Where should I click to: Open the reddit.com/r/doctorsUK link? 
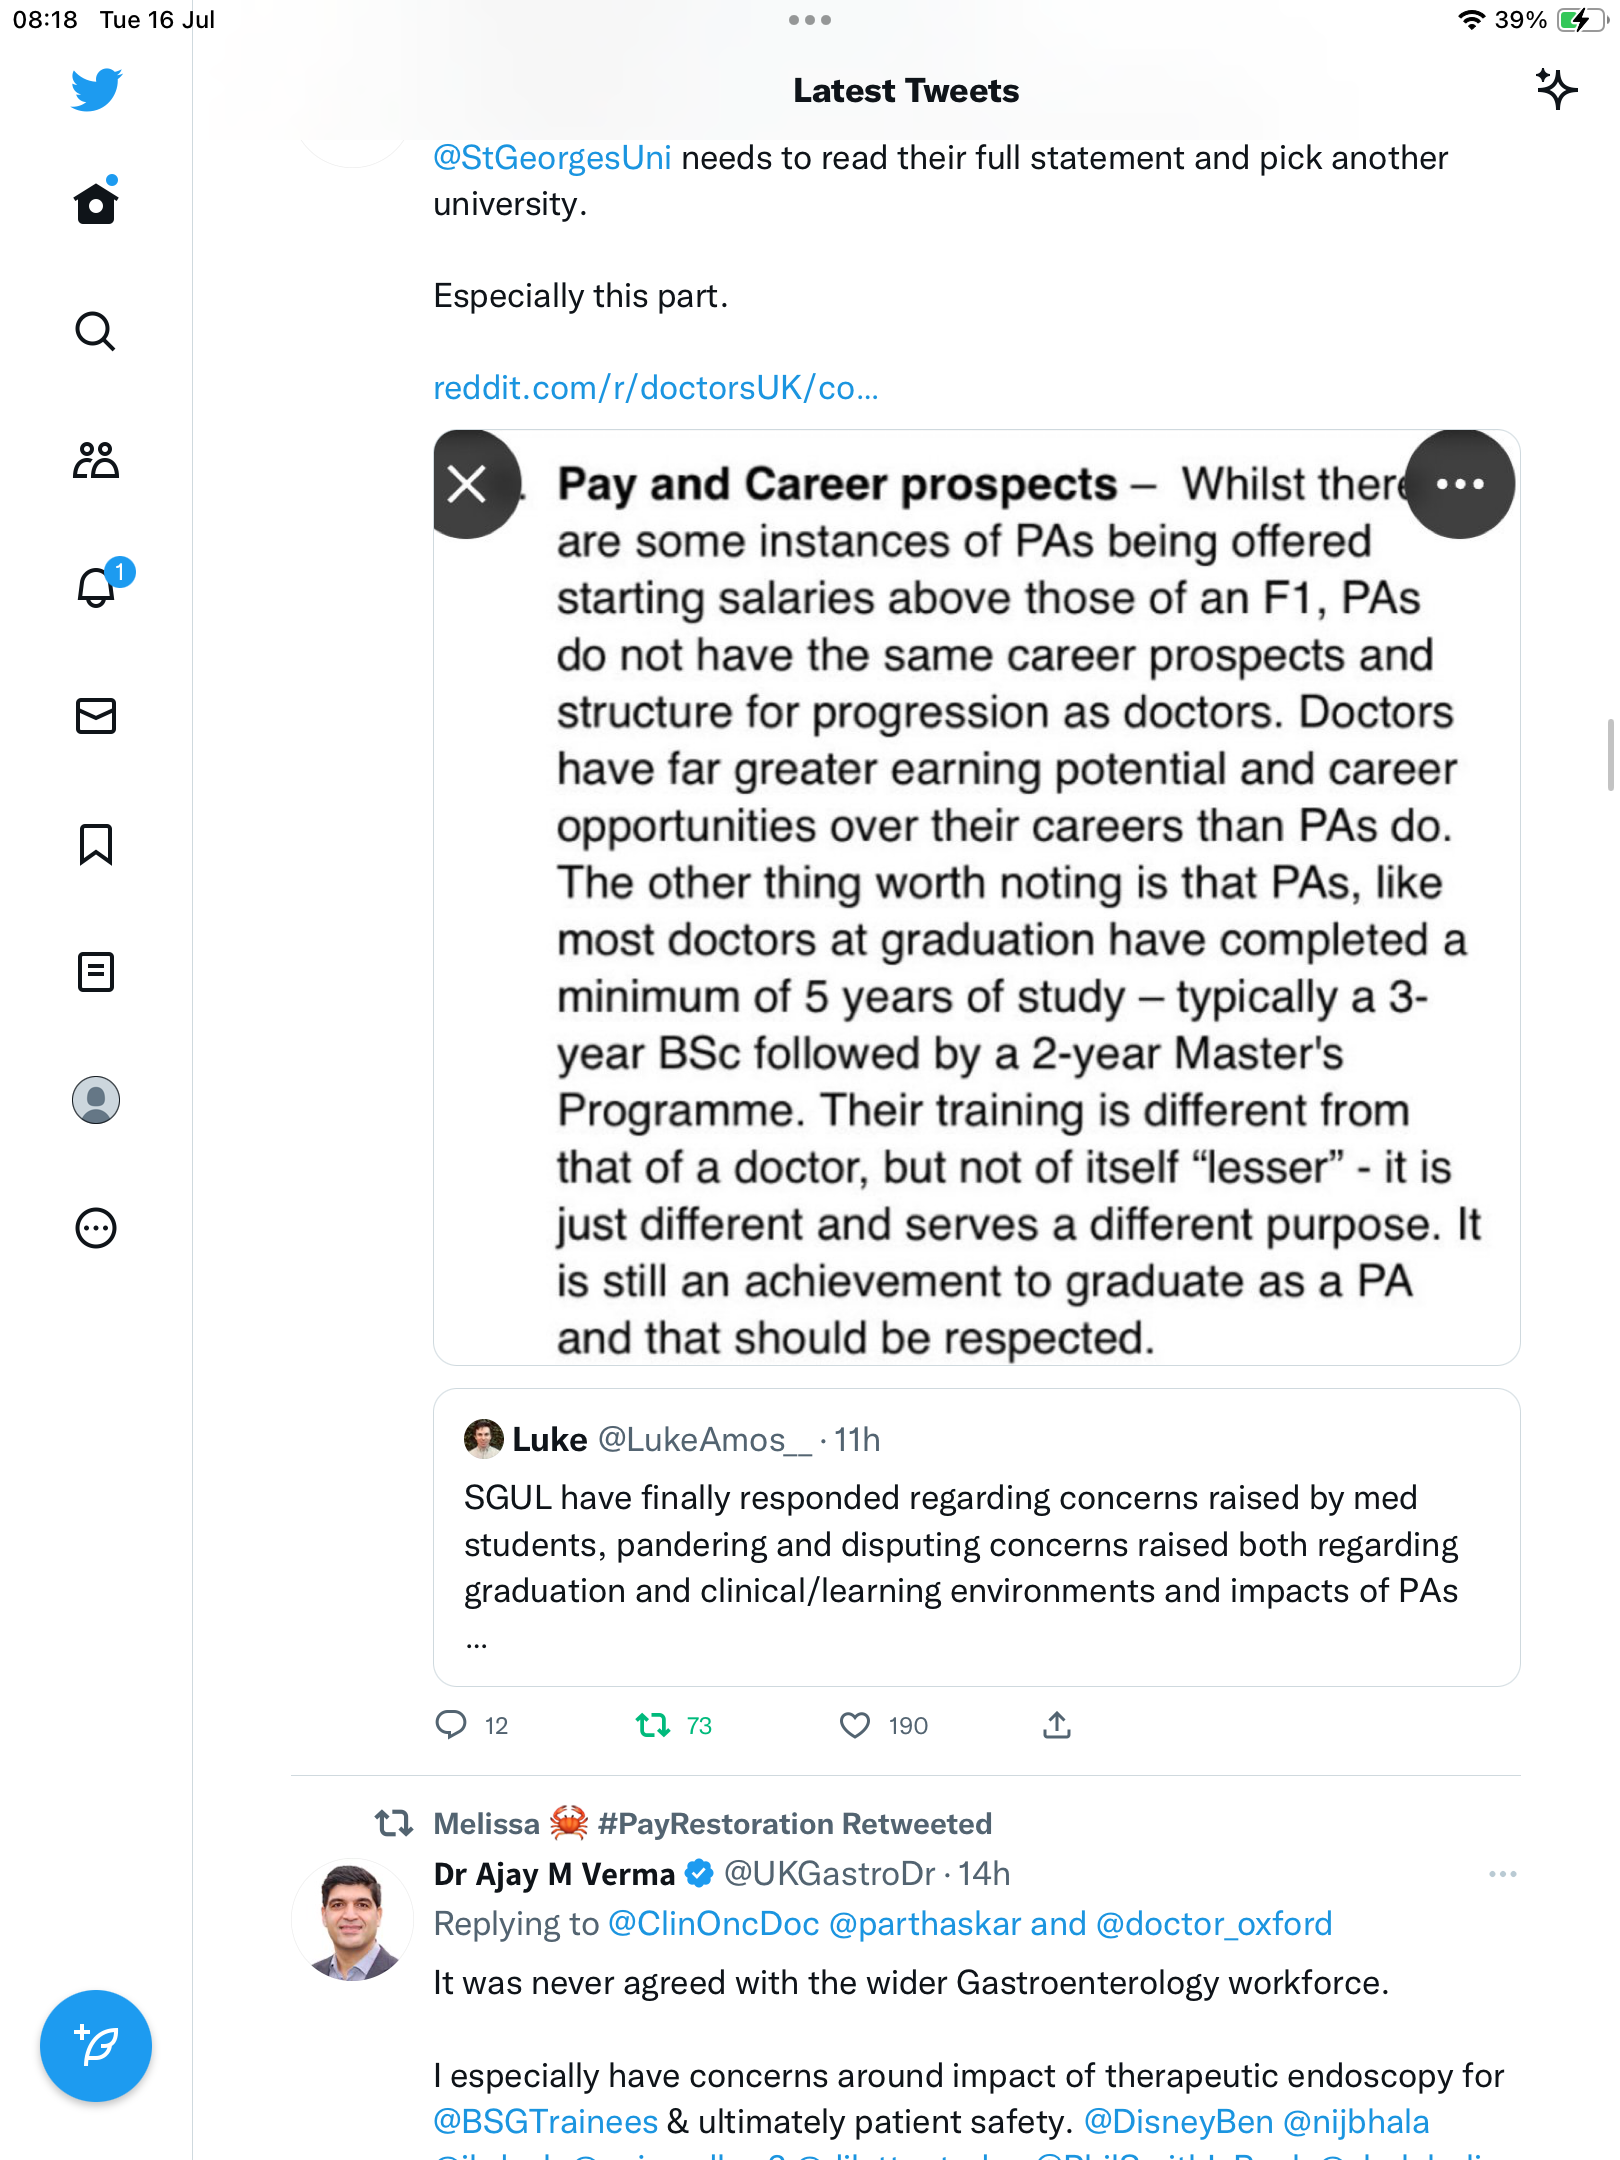pos(655,388)
